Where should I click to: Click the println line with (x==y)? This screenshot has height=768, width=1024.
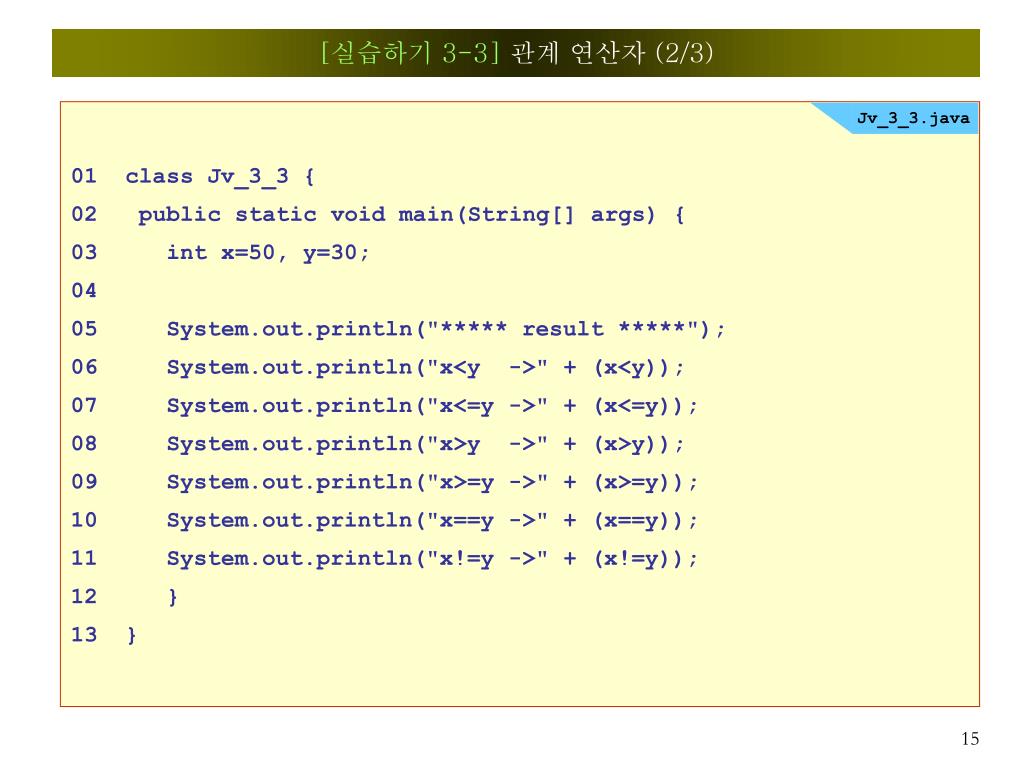[432, 520]
